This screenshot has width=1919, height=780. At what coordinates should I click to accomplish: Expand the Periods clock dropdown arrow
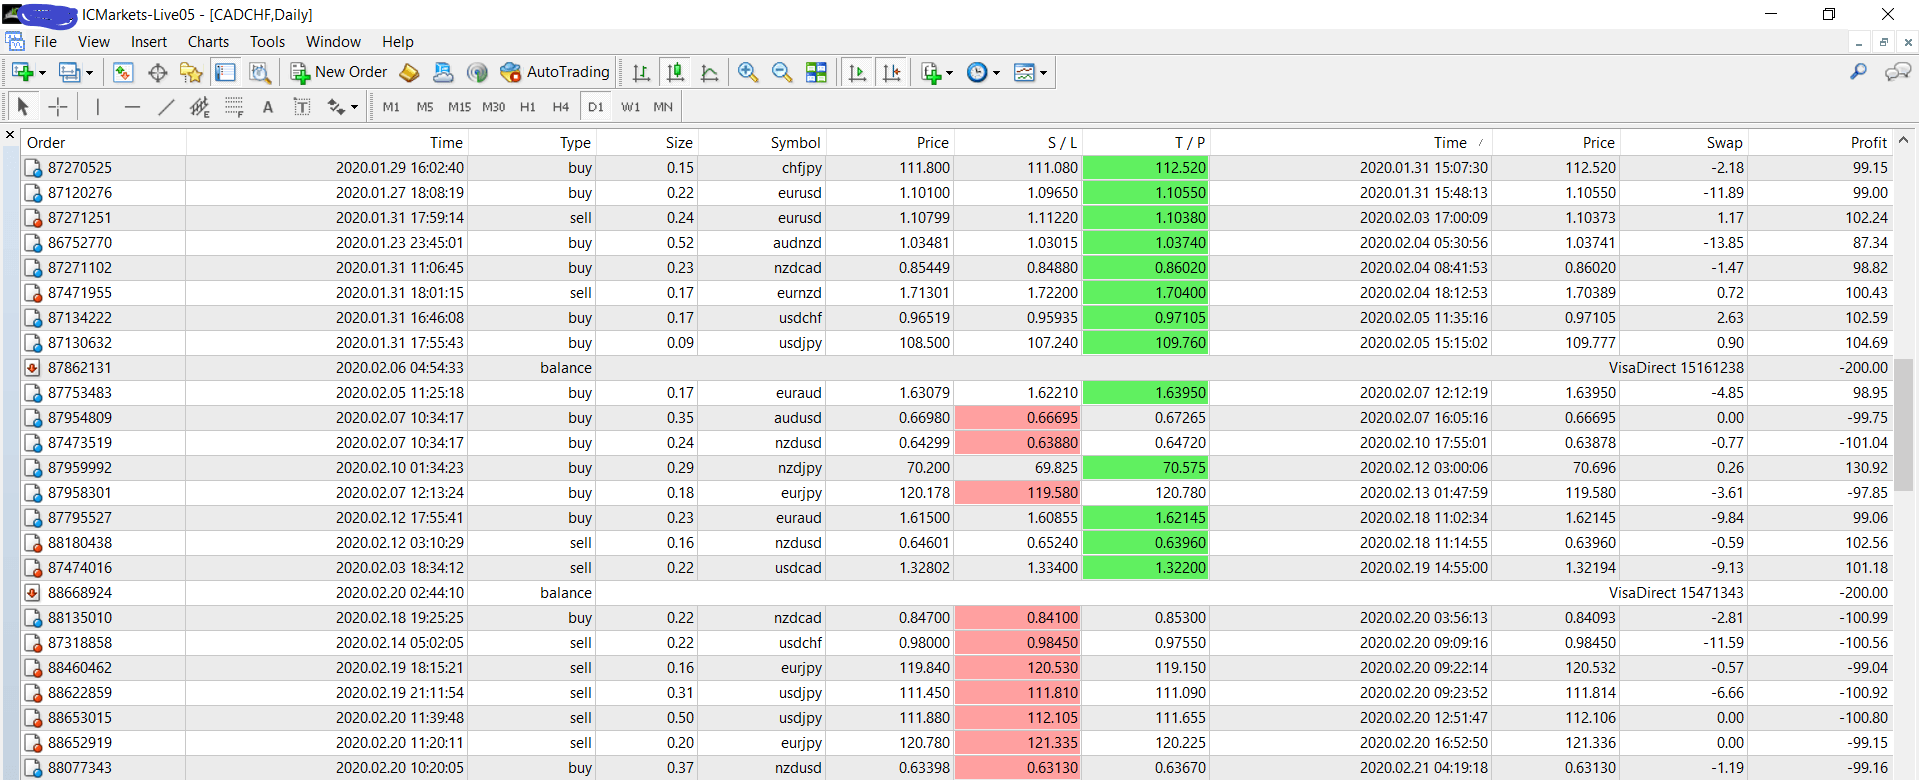coord(996,73)
